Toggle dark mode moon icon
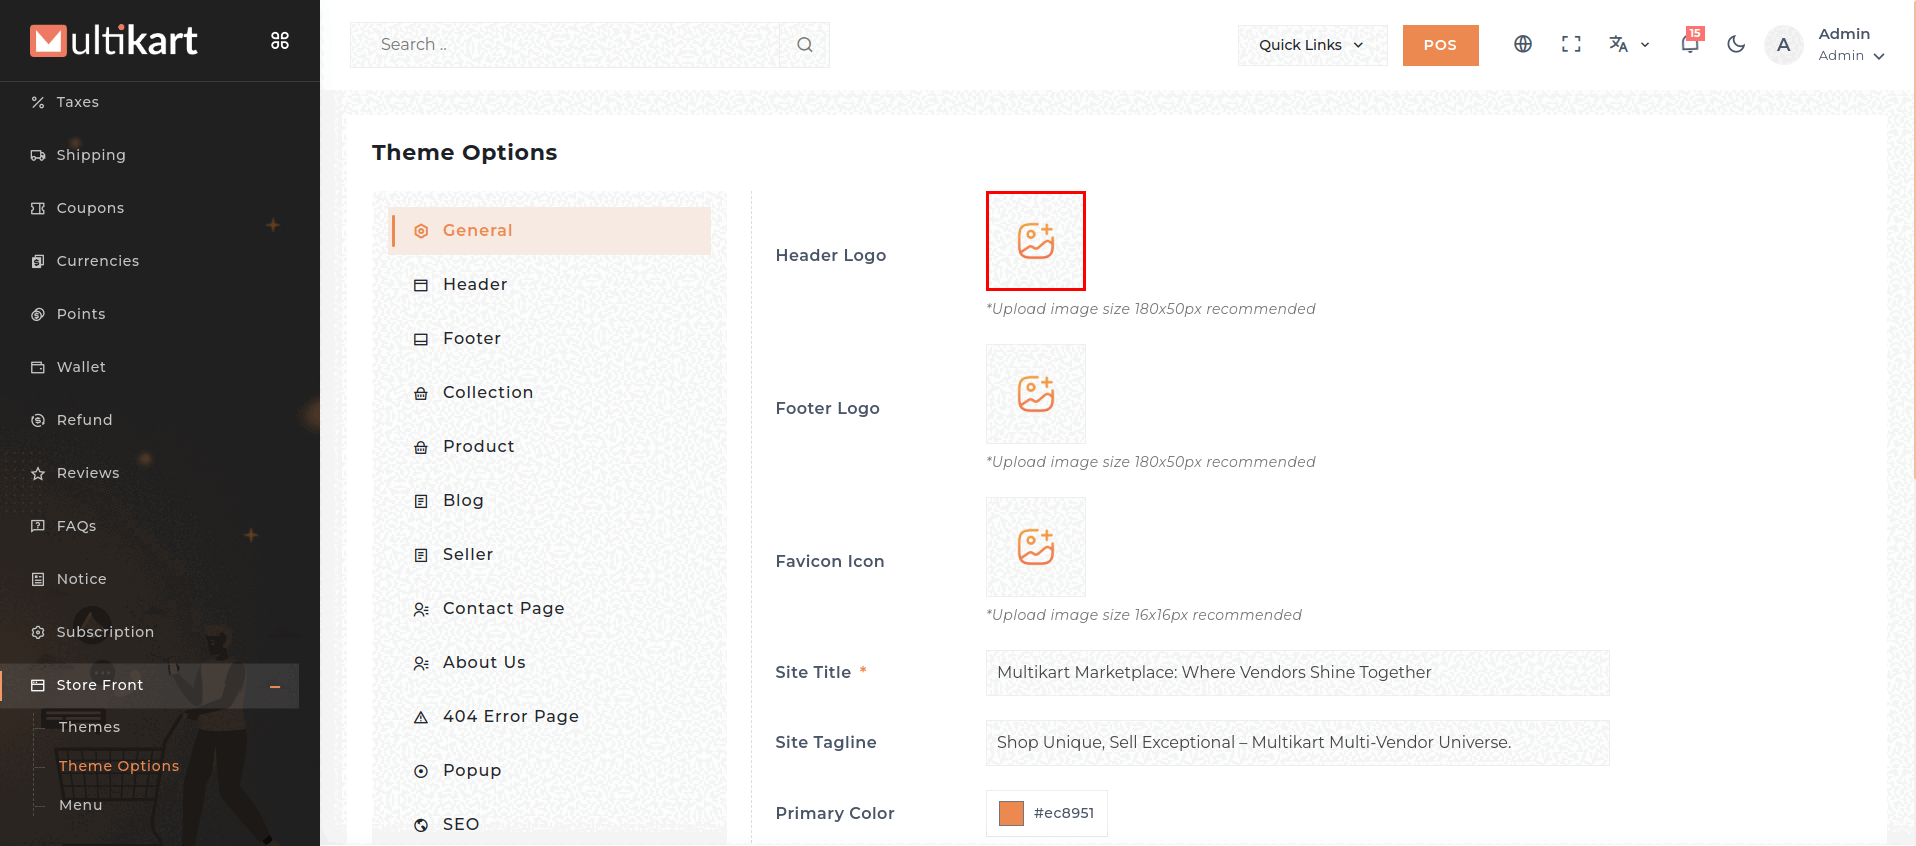Viewport: 1916px width, 846px height. click(x=1736, y=44)
